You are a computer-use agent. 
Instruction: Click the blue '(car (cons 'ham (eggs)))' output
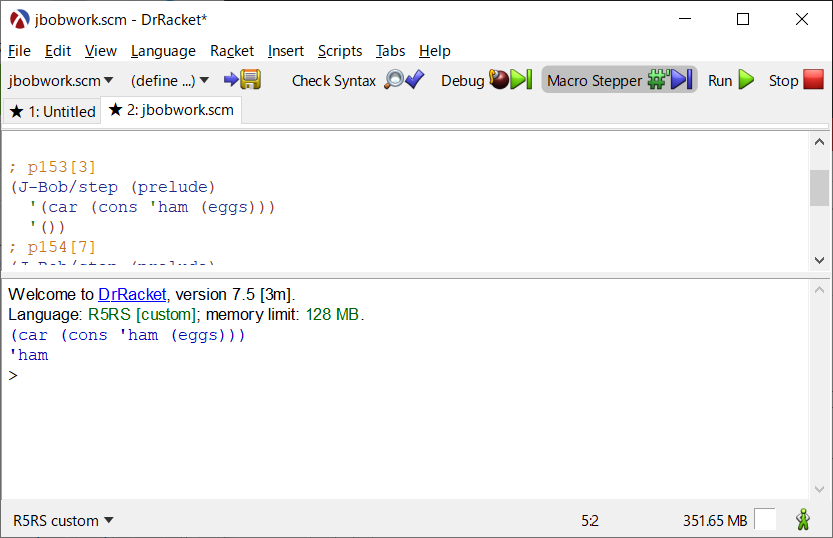128,335
